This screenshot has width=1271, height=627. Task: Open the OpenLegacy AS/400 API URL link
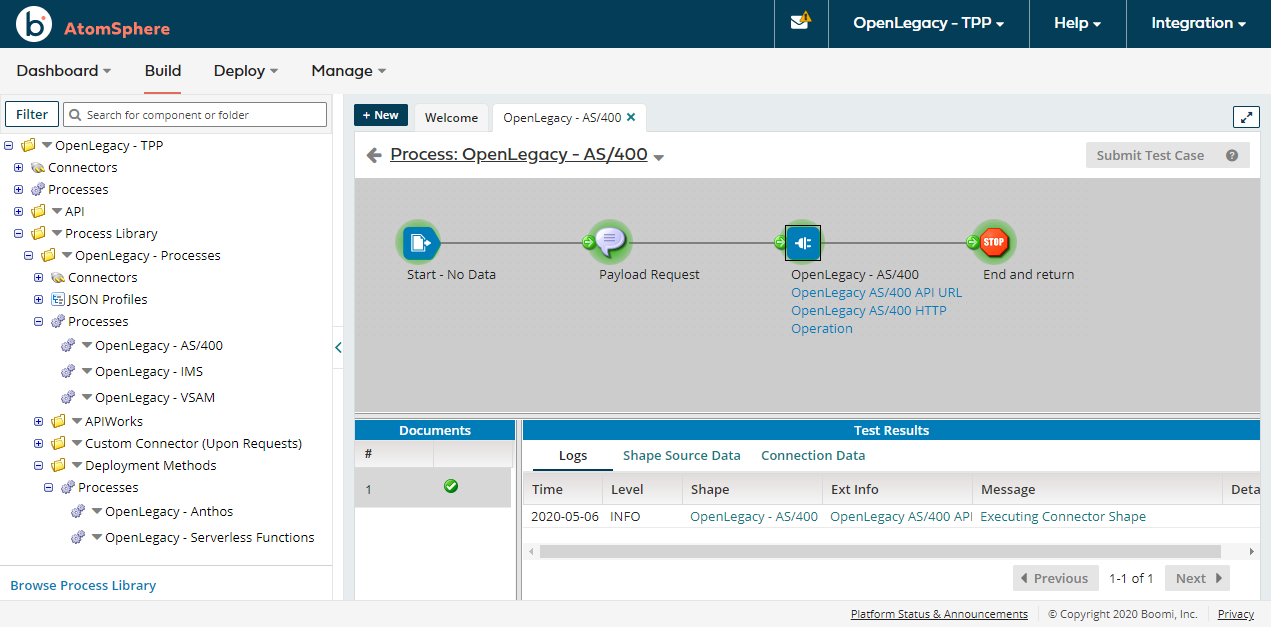click(x=876, y=292)
